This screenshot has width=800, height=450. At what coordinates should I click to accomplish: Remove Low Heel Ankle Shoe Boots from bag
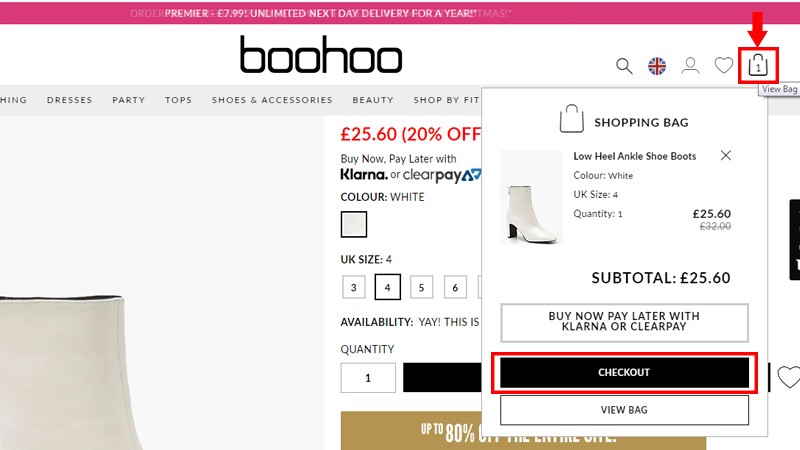click(726, 155)
